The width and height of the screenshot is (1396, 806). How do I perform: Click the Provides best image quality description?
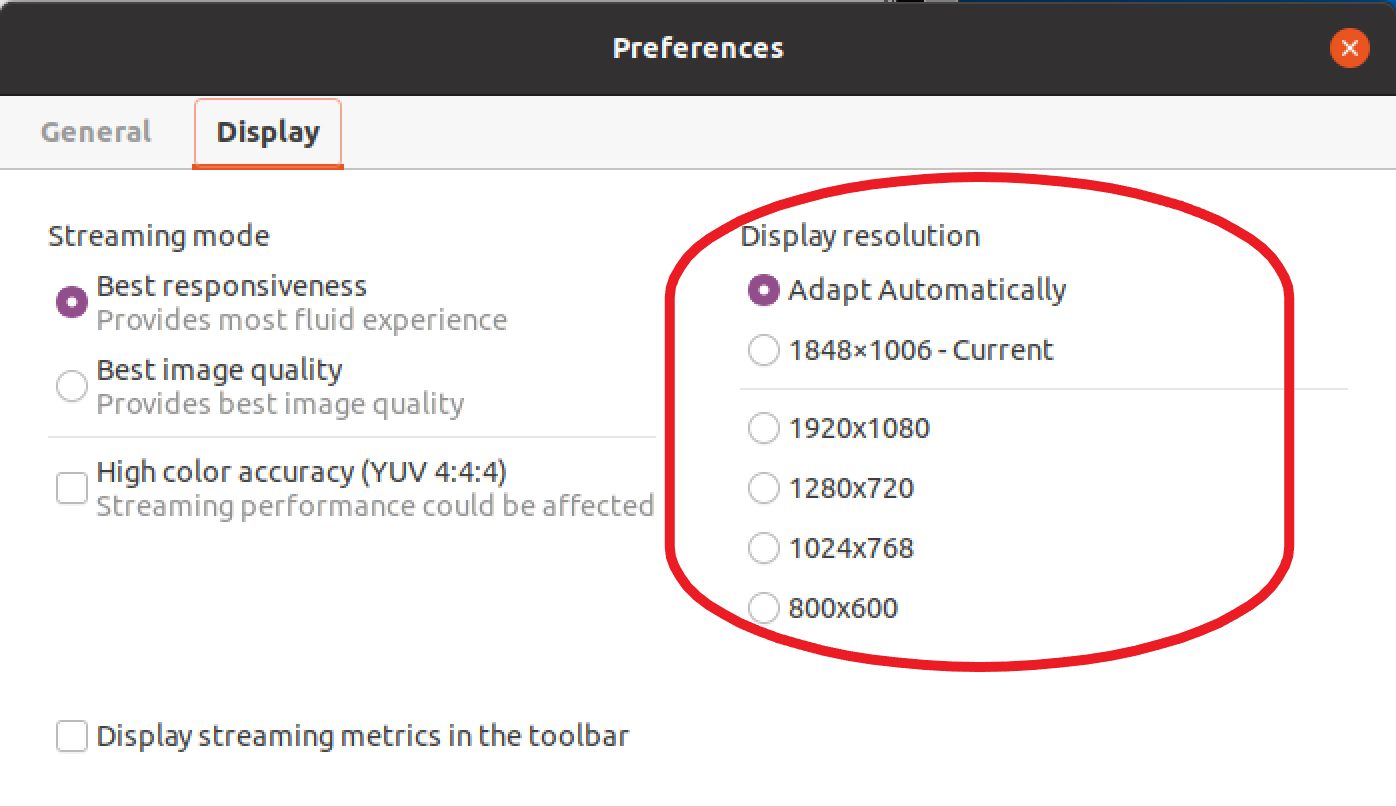(280, 404)
